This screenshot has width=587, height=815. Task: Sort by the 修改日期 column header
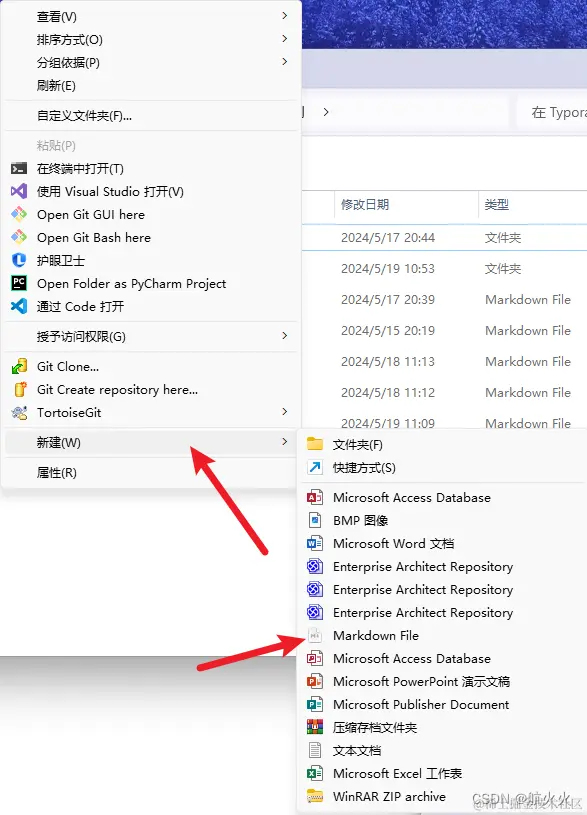[x=406, y=204]
